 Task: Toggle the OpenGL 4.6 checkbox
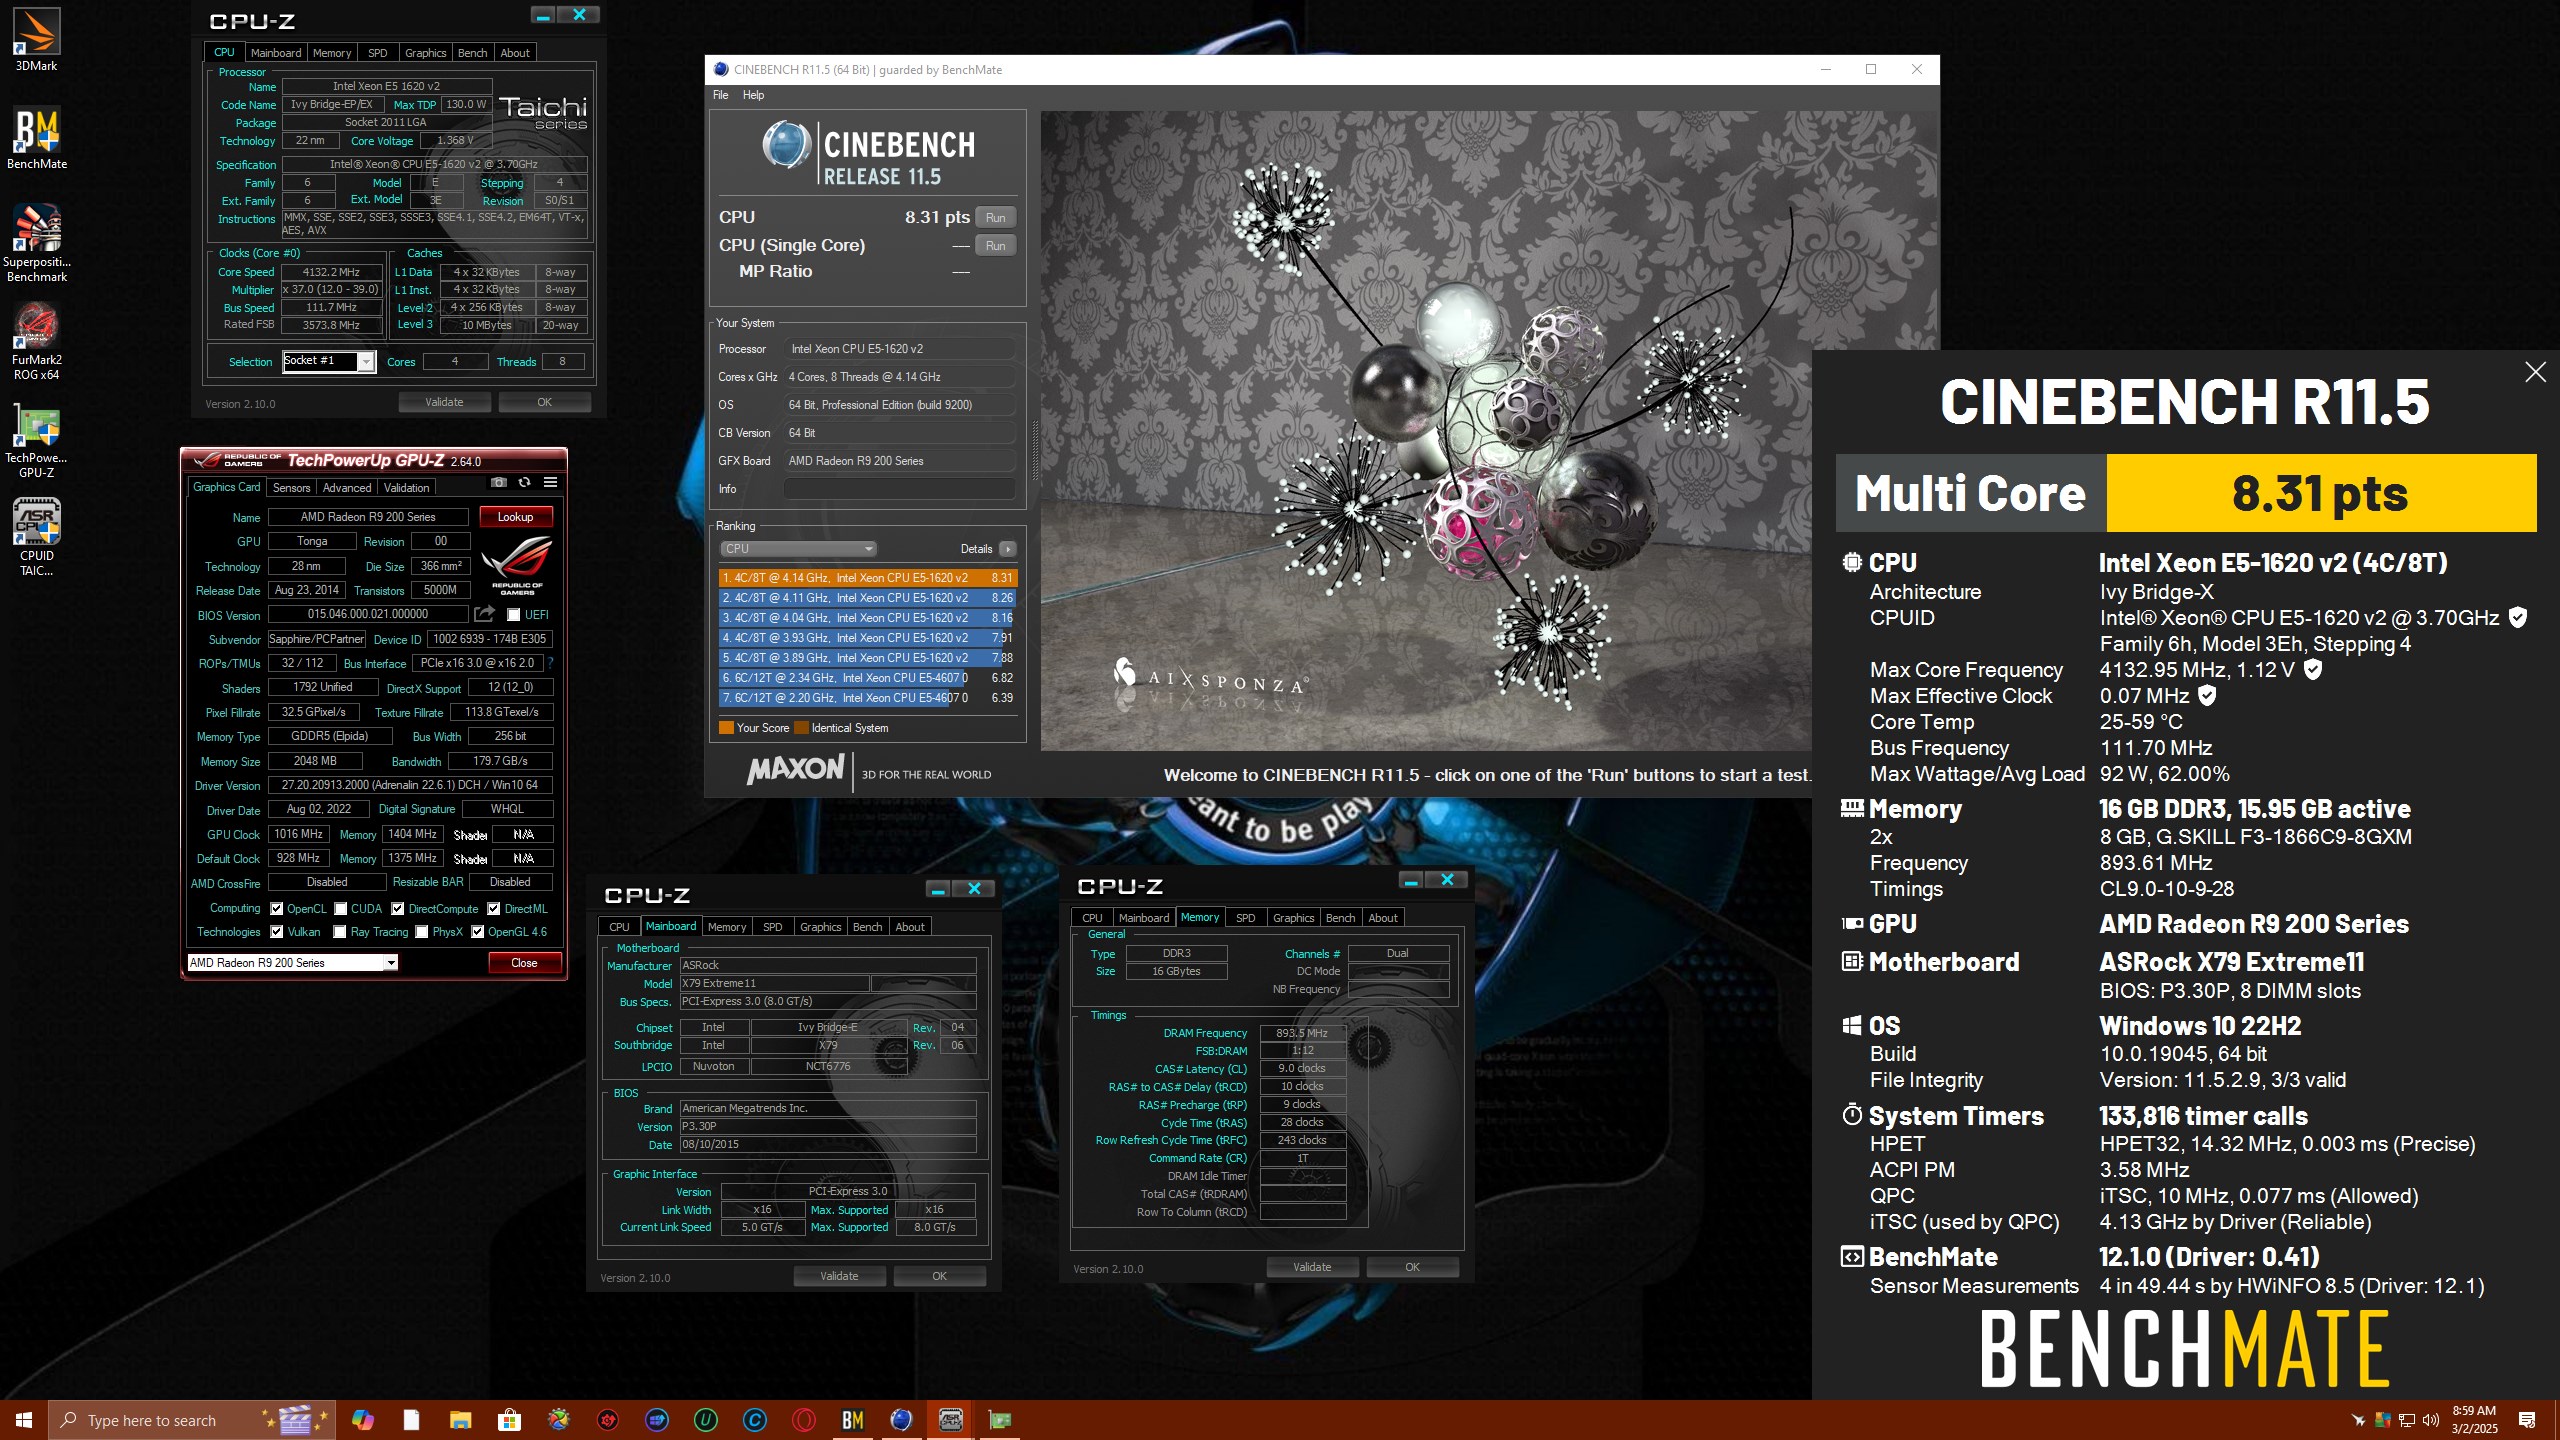tap(478, 932)
